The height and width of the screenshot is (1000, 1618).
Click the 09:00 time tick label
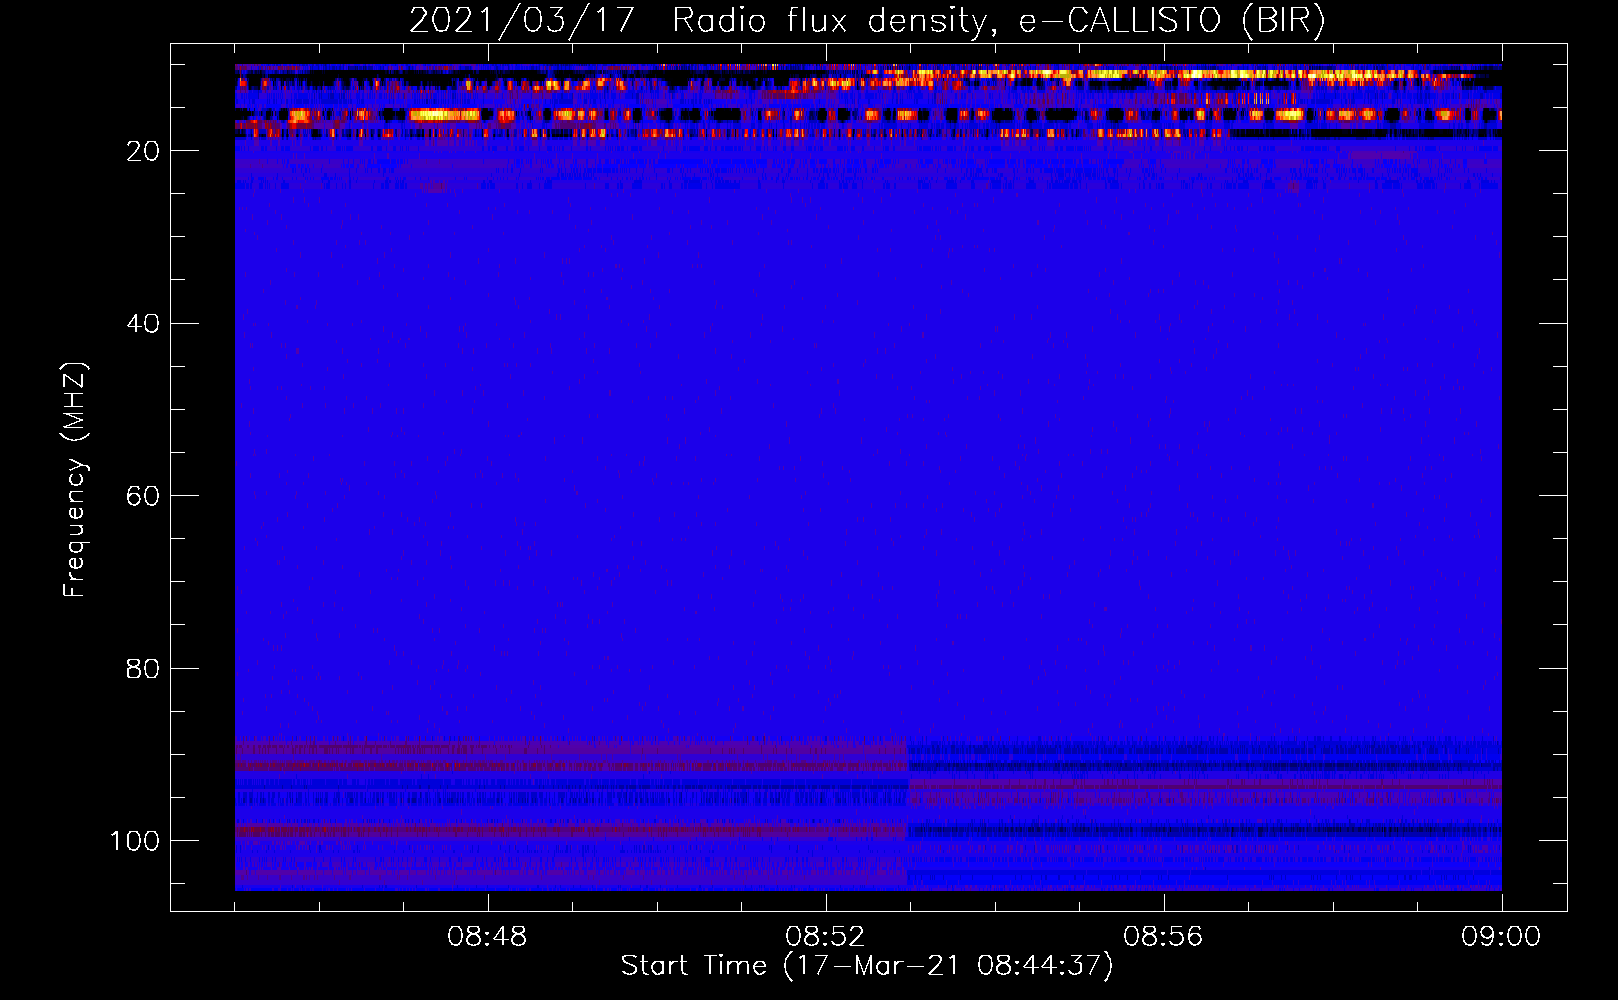(1501, 937)
